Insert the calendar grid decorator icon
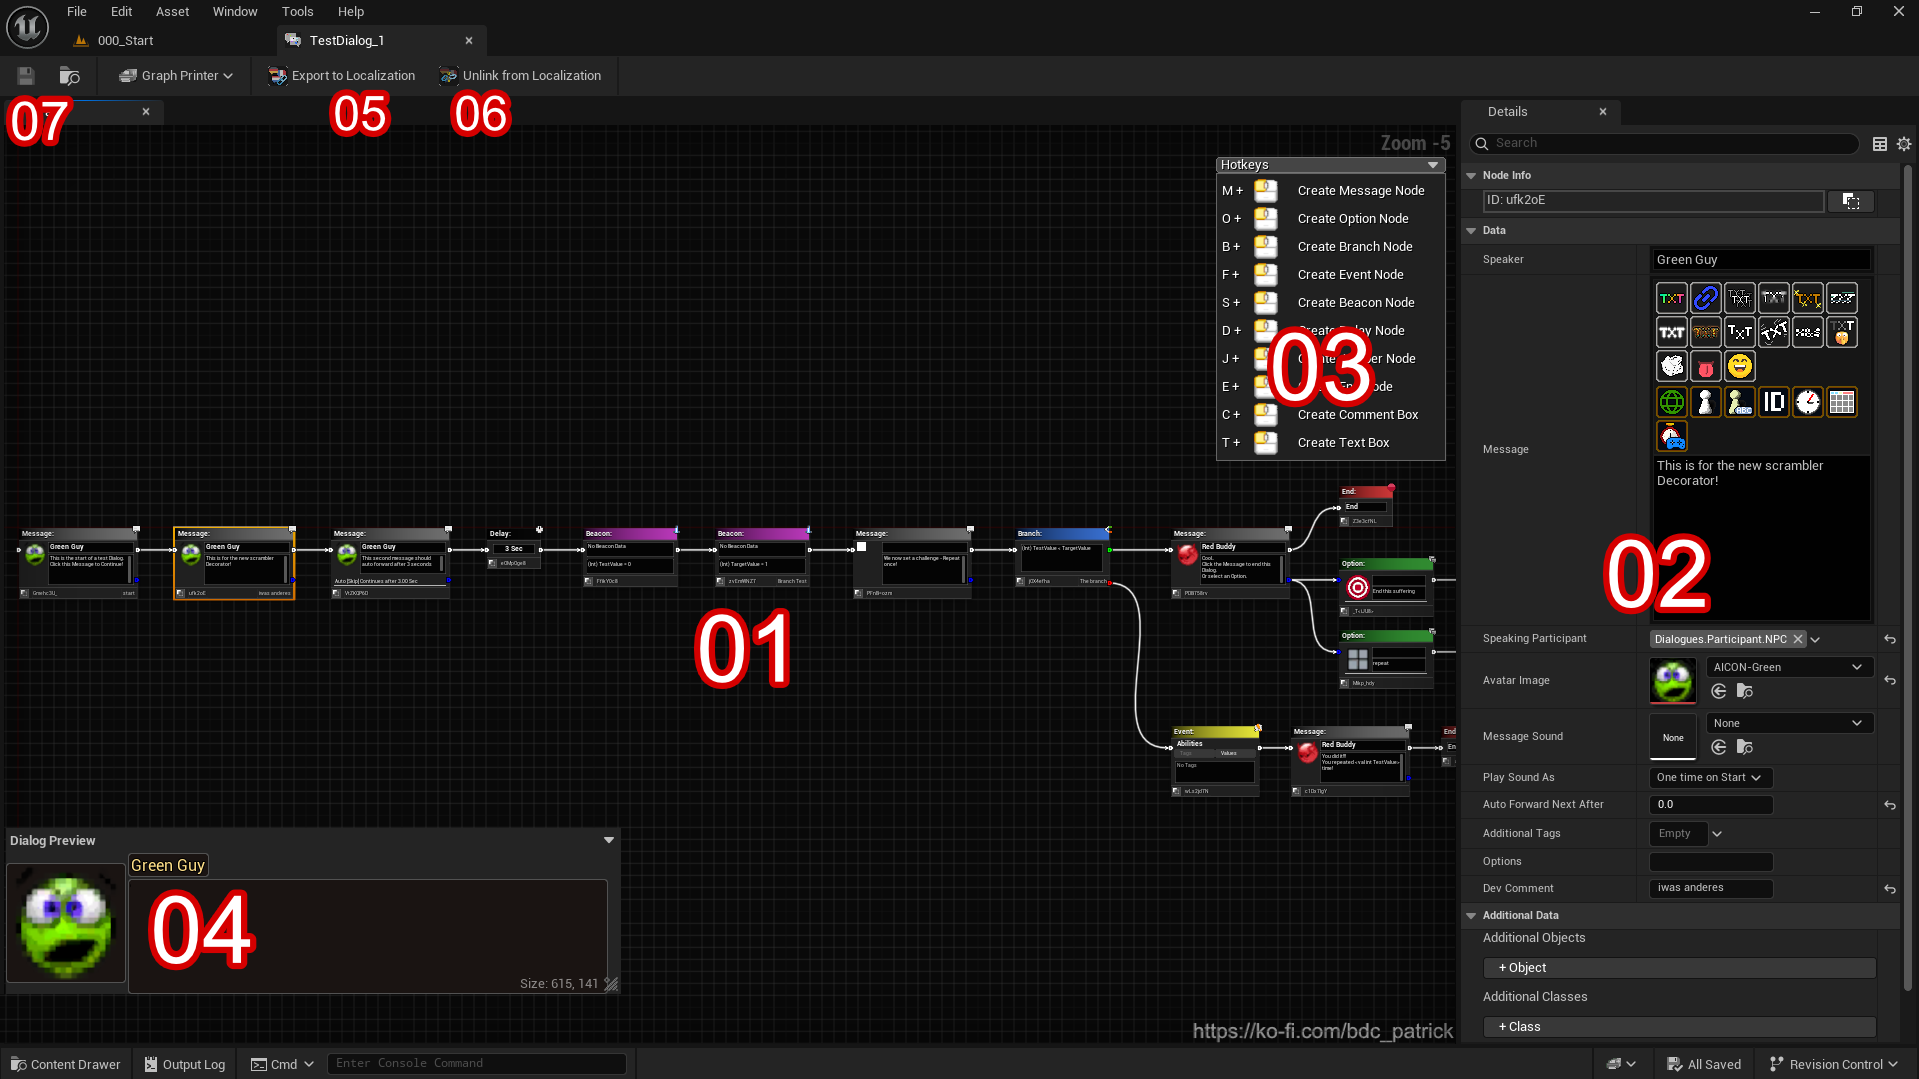Screen dimensions: 1919x1079 pyautogui.click(x=1841, y=402)
